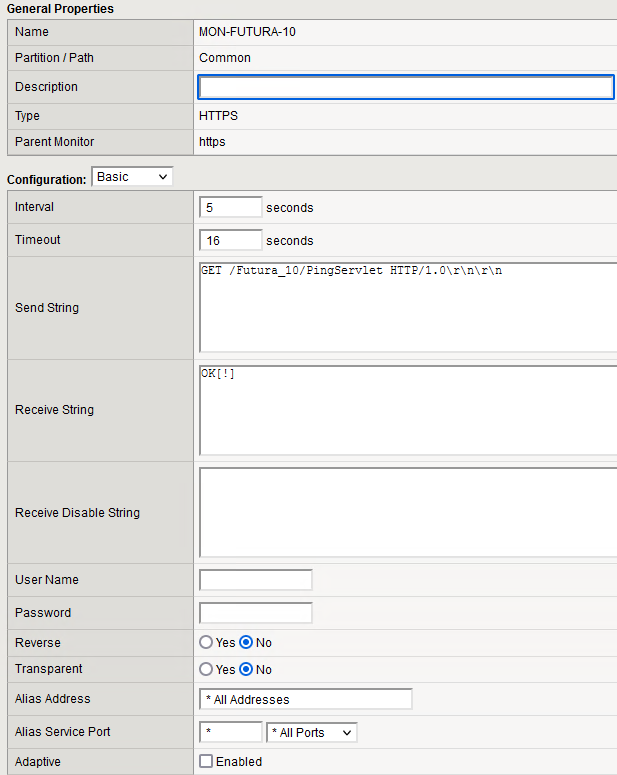The width and height of the screenshot is (617, 775).
Task: Select Yes for Reverse
Action: pyautogui.click(x=206, y=643)
